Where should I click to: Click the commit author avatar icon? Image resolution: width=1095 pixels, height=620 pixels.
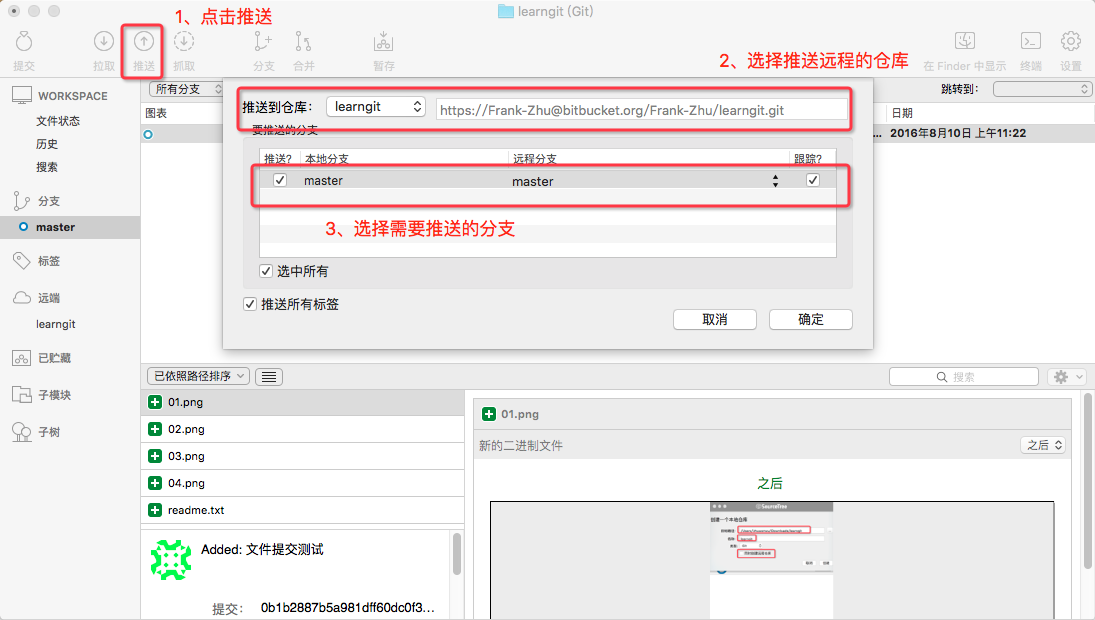tap(171, 560)
